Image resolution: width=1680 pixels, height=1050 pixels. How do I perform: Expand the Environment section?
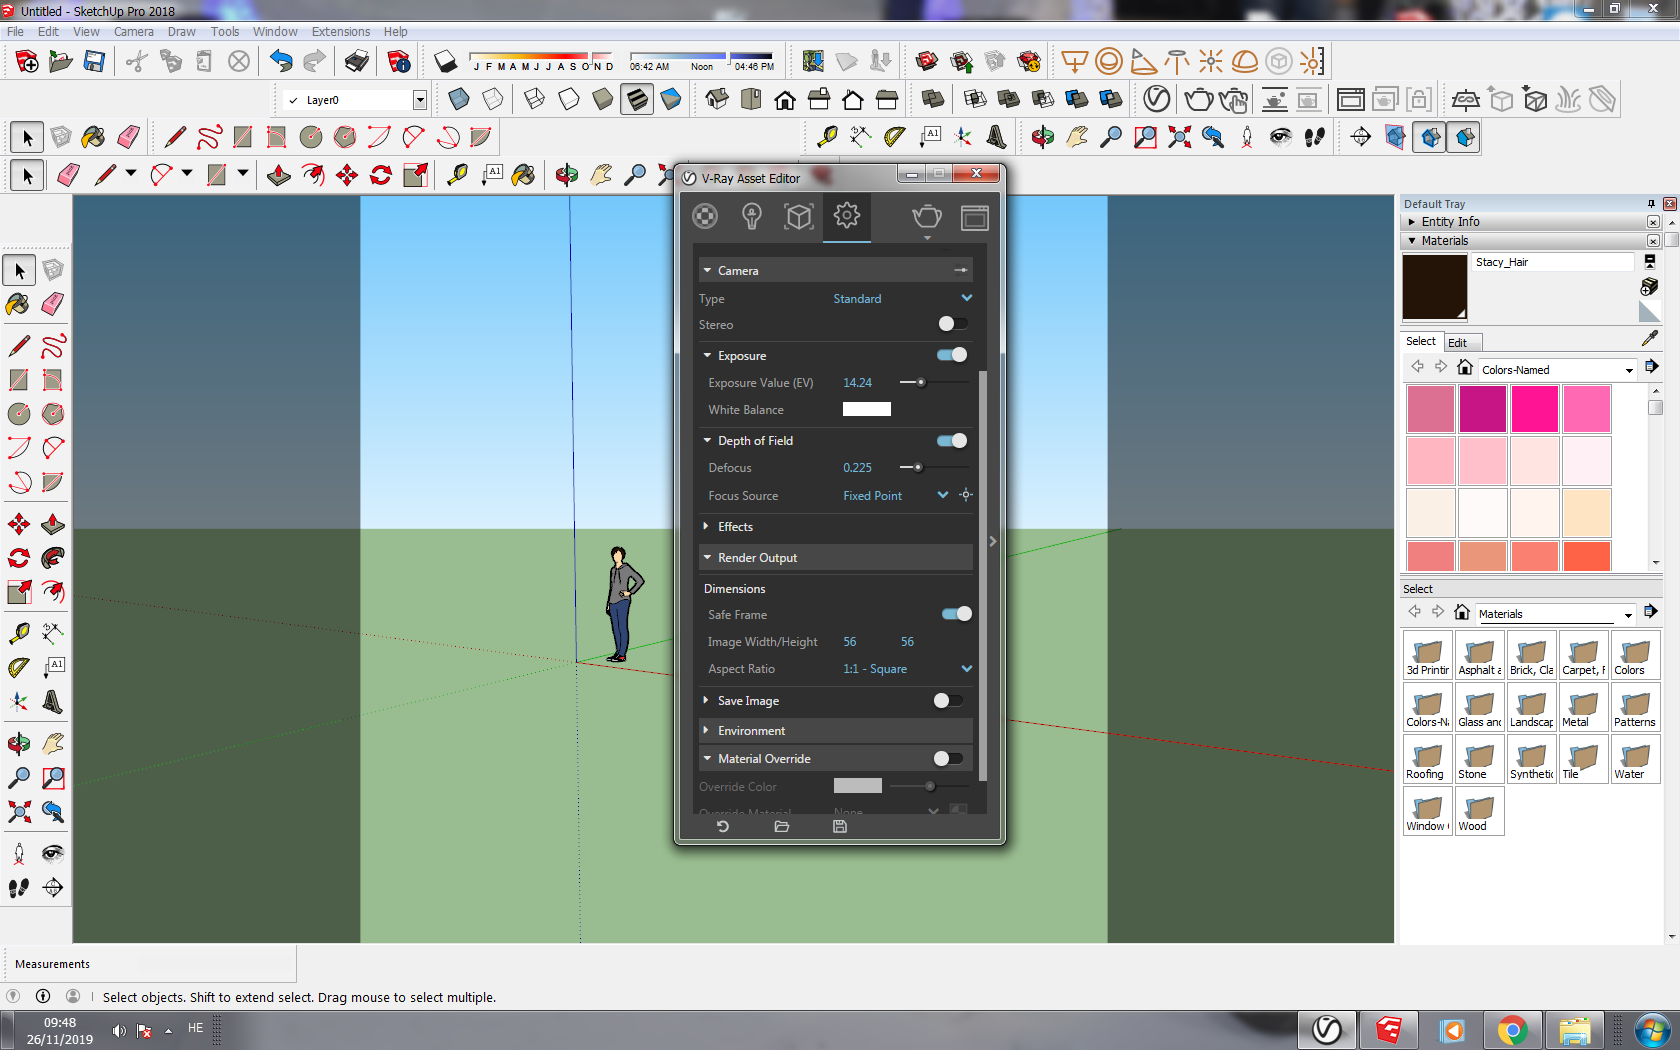[836, 731]
